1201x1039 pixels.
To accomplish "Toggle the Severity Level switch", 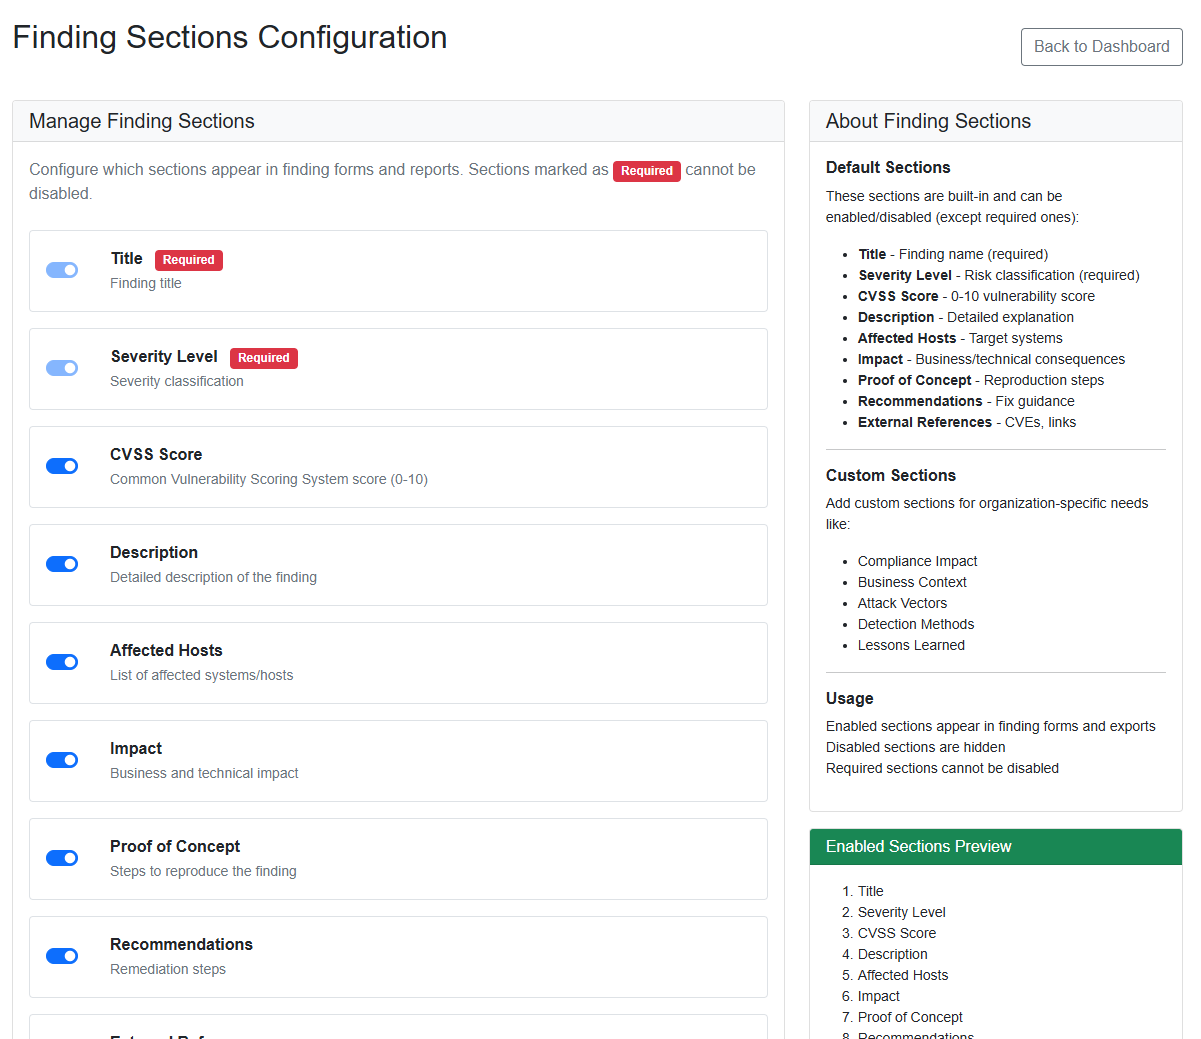I will [62, 368].
